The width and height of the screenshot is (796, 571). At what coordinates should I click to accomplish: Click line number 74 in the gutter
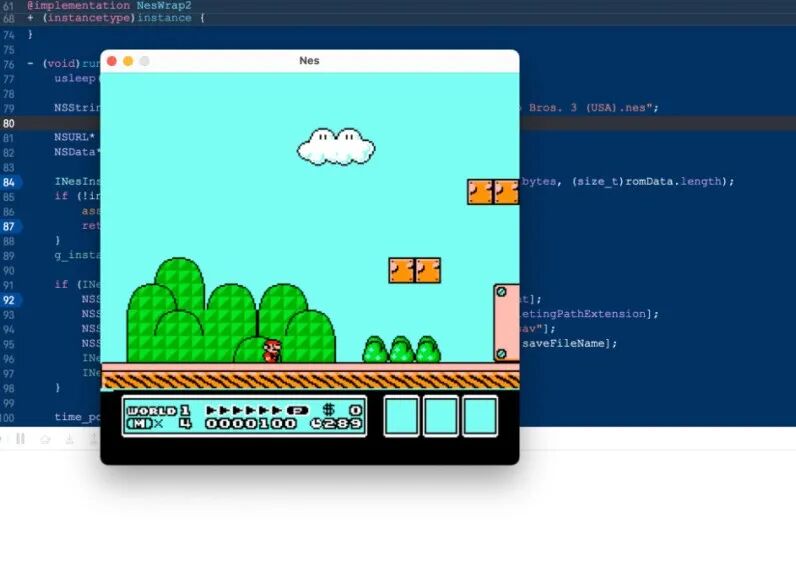[x=9, y=35]
